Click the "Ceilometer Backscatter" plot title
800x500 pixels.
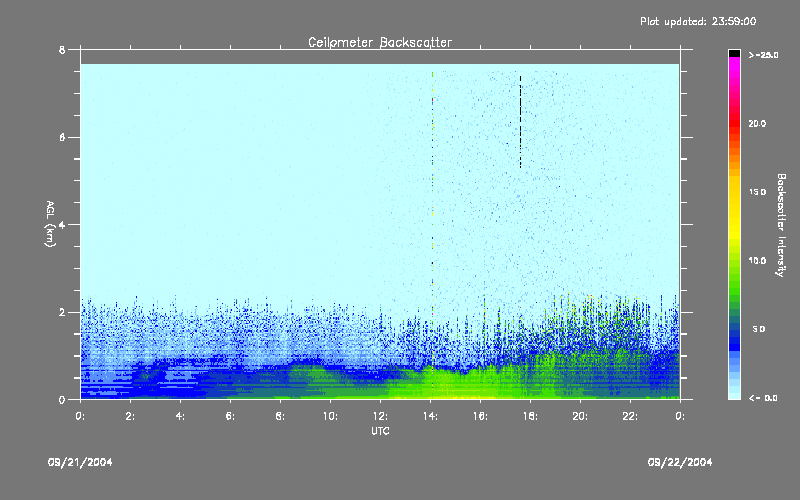pyautogui.click(x=380, y=42)
